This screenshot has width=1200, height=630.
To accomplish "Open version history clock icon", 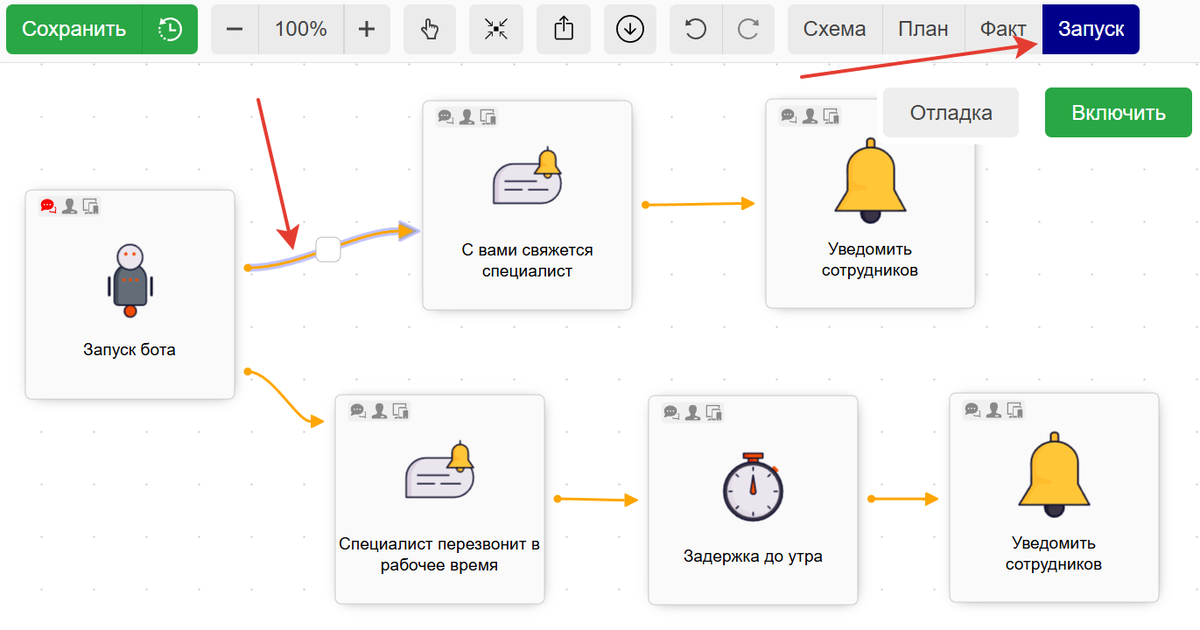I will coord(170,29).
